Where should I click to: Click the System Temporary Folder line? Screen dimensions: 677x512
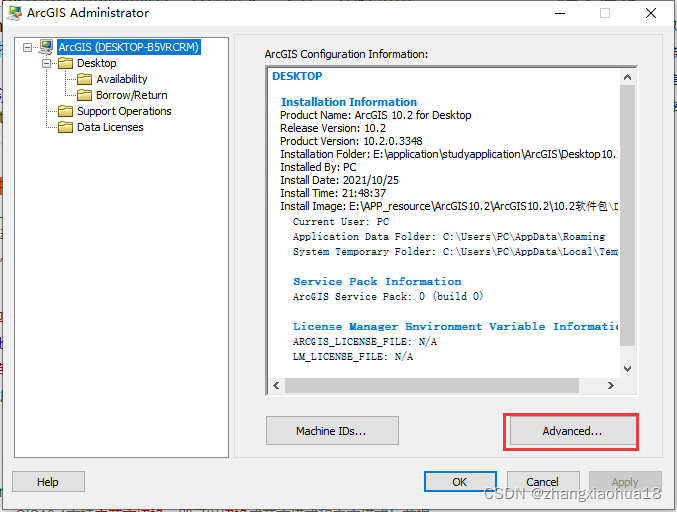[x=455, y=252]
